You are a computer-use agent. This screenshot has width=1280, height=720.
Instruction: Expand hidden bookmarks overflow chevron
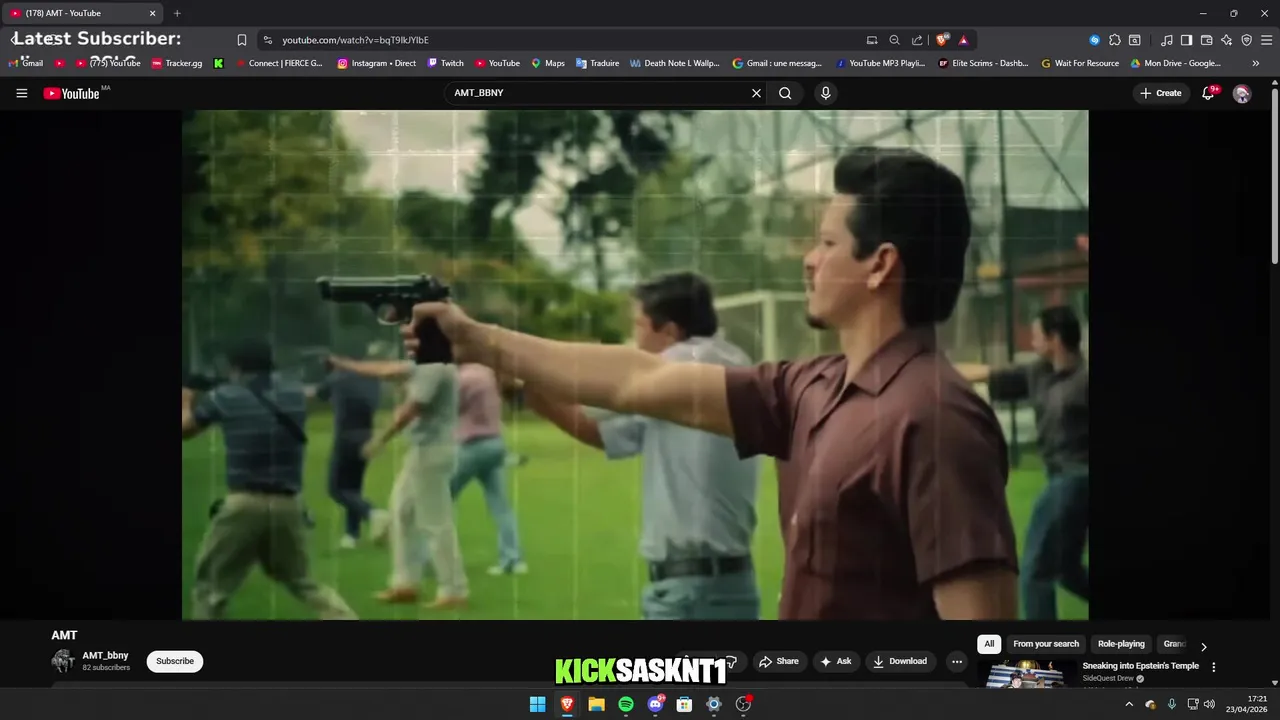[1256, 63]
